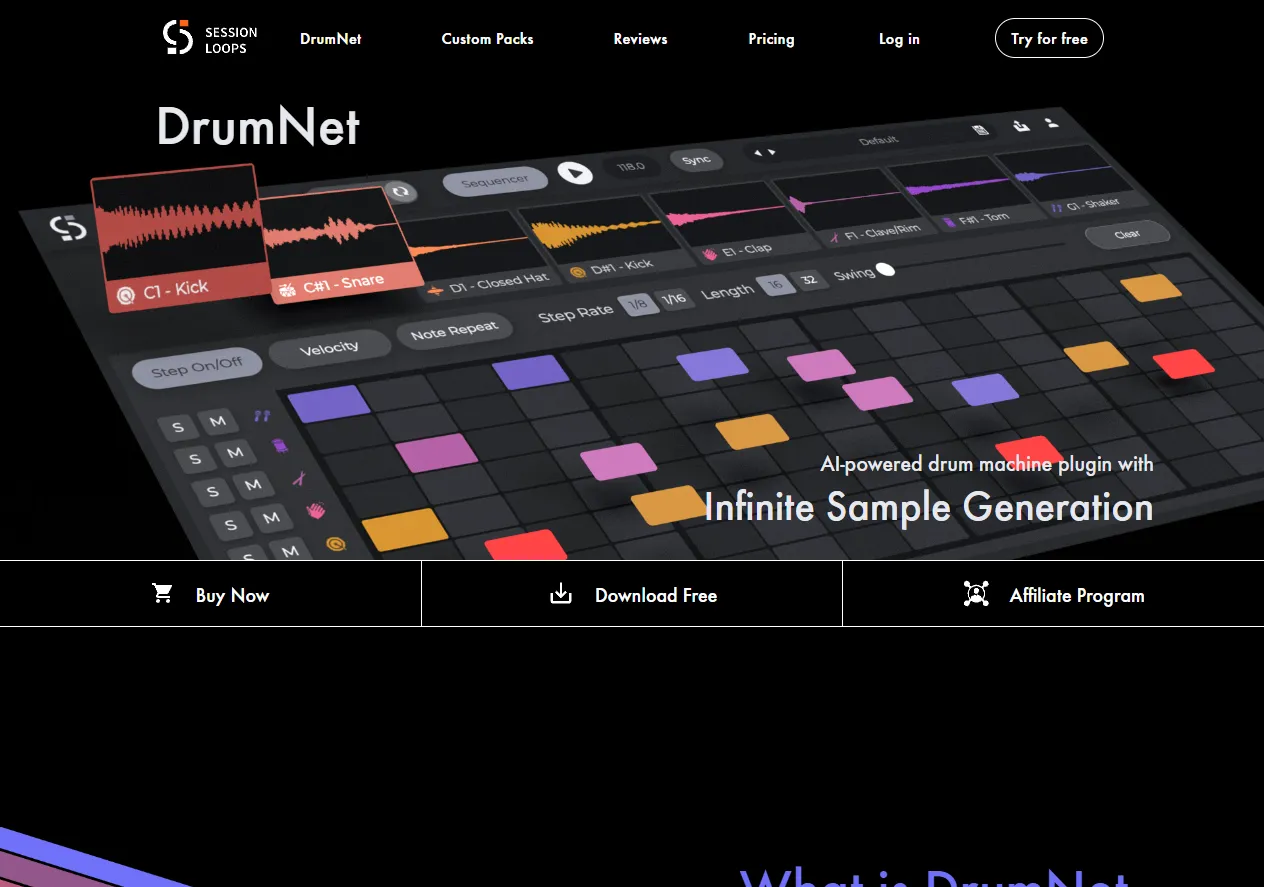Viewport: 1264px width, 887px height.
Task: Click the tom drum icon on F#1 - Tom
Action: (x=948, y=221)
